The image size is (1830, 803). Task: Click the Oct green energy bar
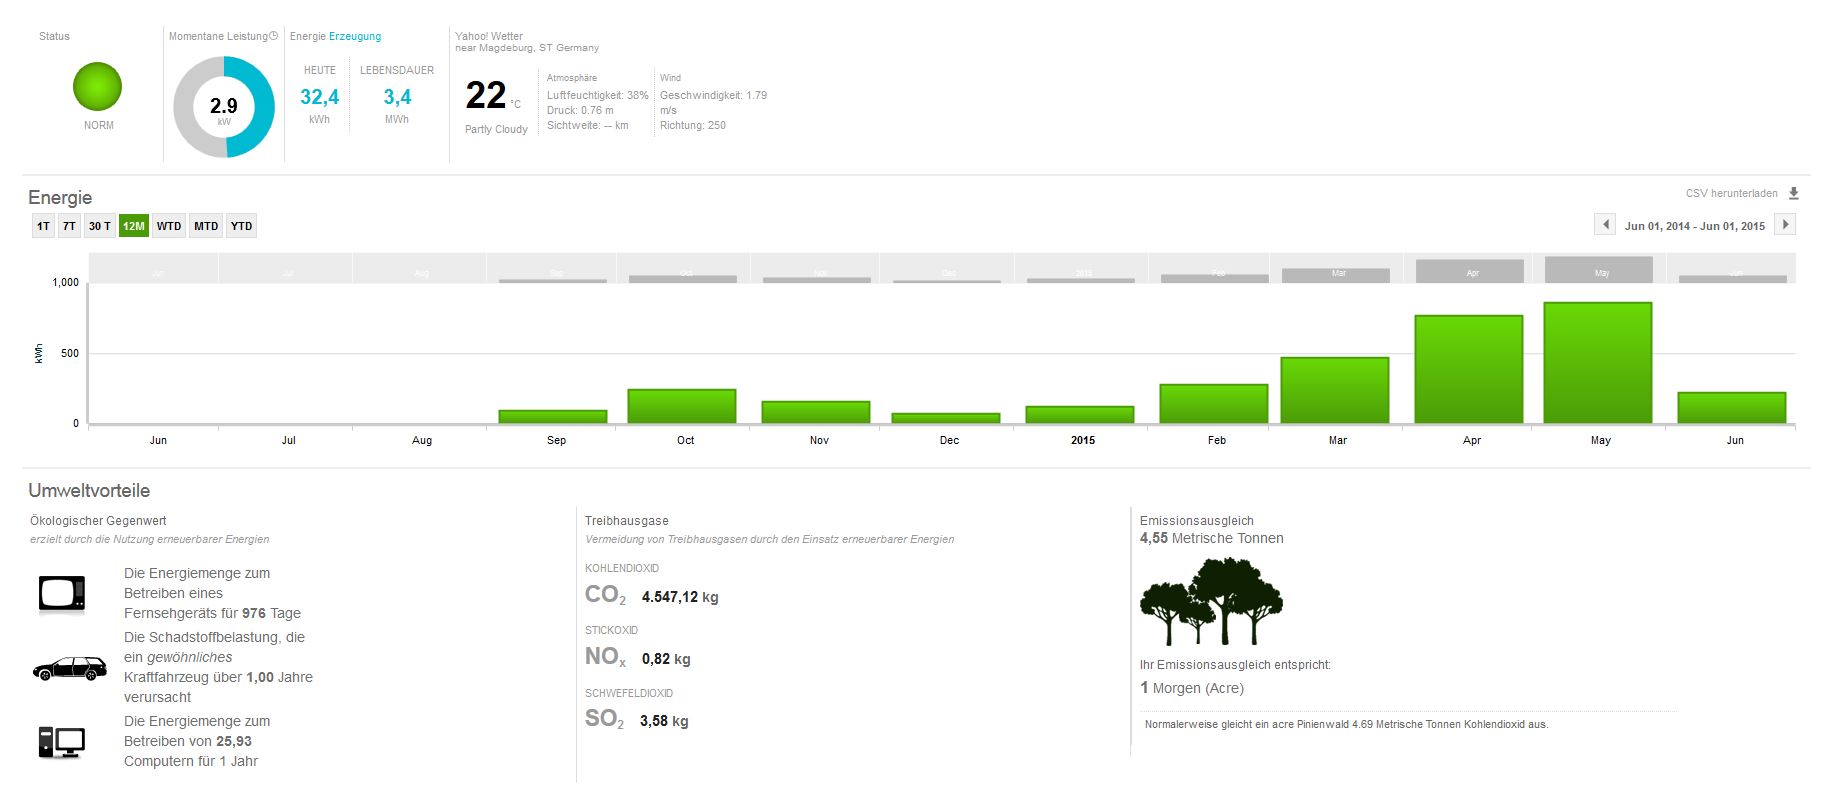point(682,407)
